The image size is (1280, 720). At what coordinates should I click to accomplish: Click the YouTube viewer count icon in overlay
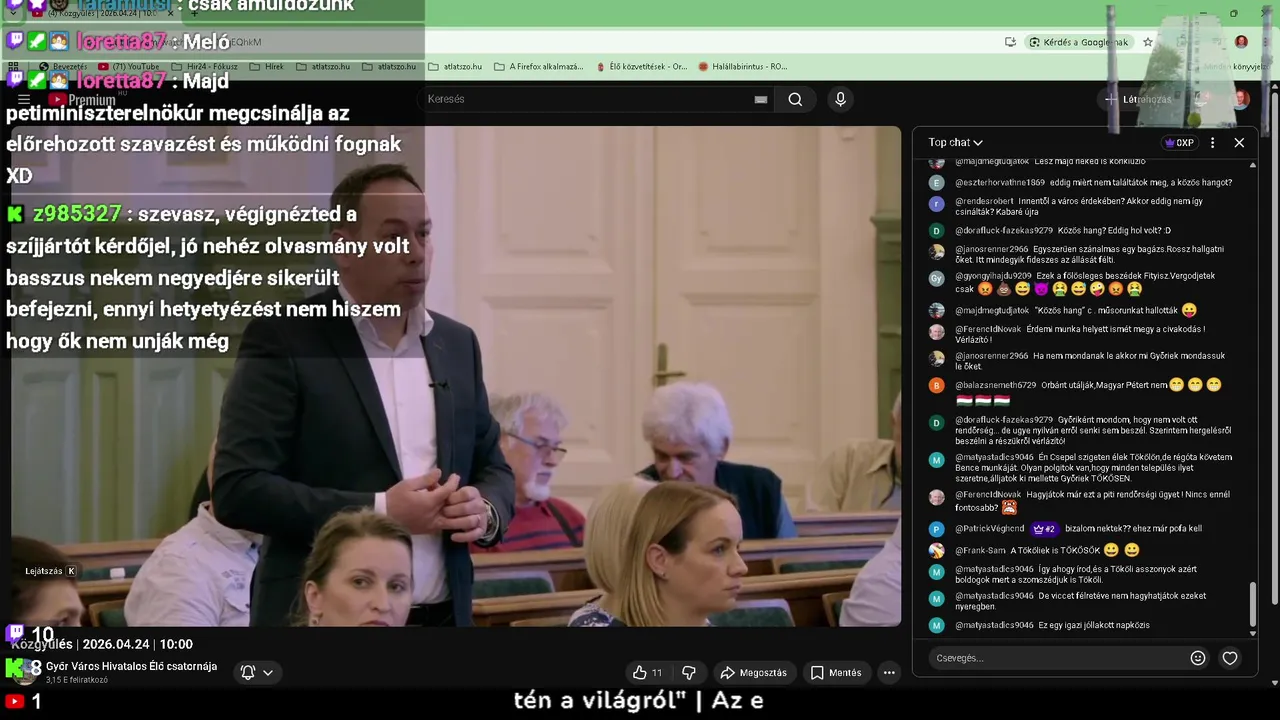(15, 702)
